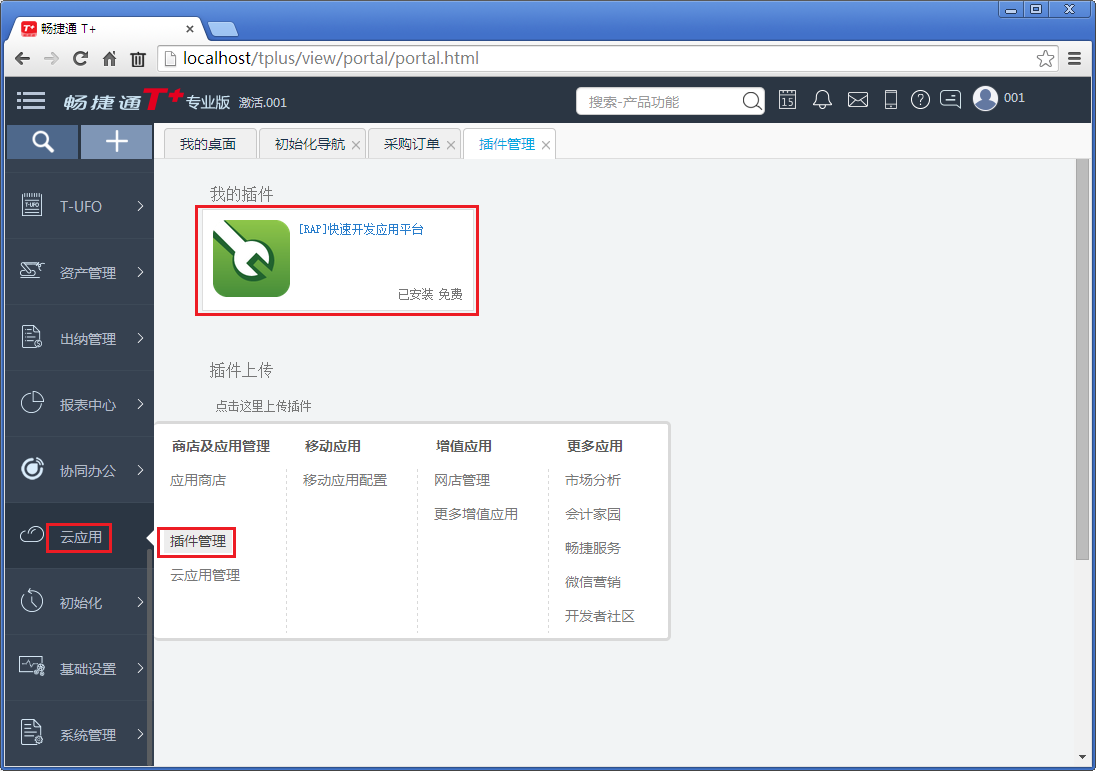1096x771 pixels.
Task: Expand the 资产管理 chevron
Action: 140,271
